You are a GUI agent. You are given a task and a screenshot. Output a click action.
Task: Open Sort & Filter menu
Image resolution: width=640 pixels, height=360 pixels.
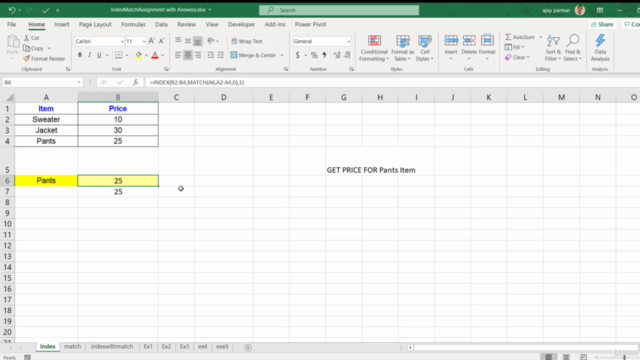click(x=553, y=48)
